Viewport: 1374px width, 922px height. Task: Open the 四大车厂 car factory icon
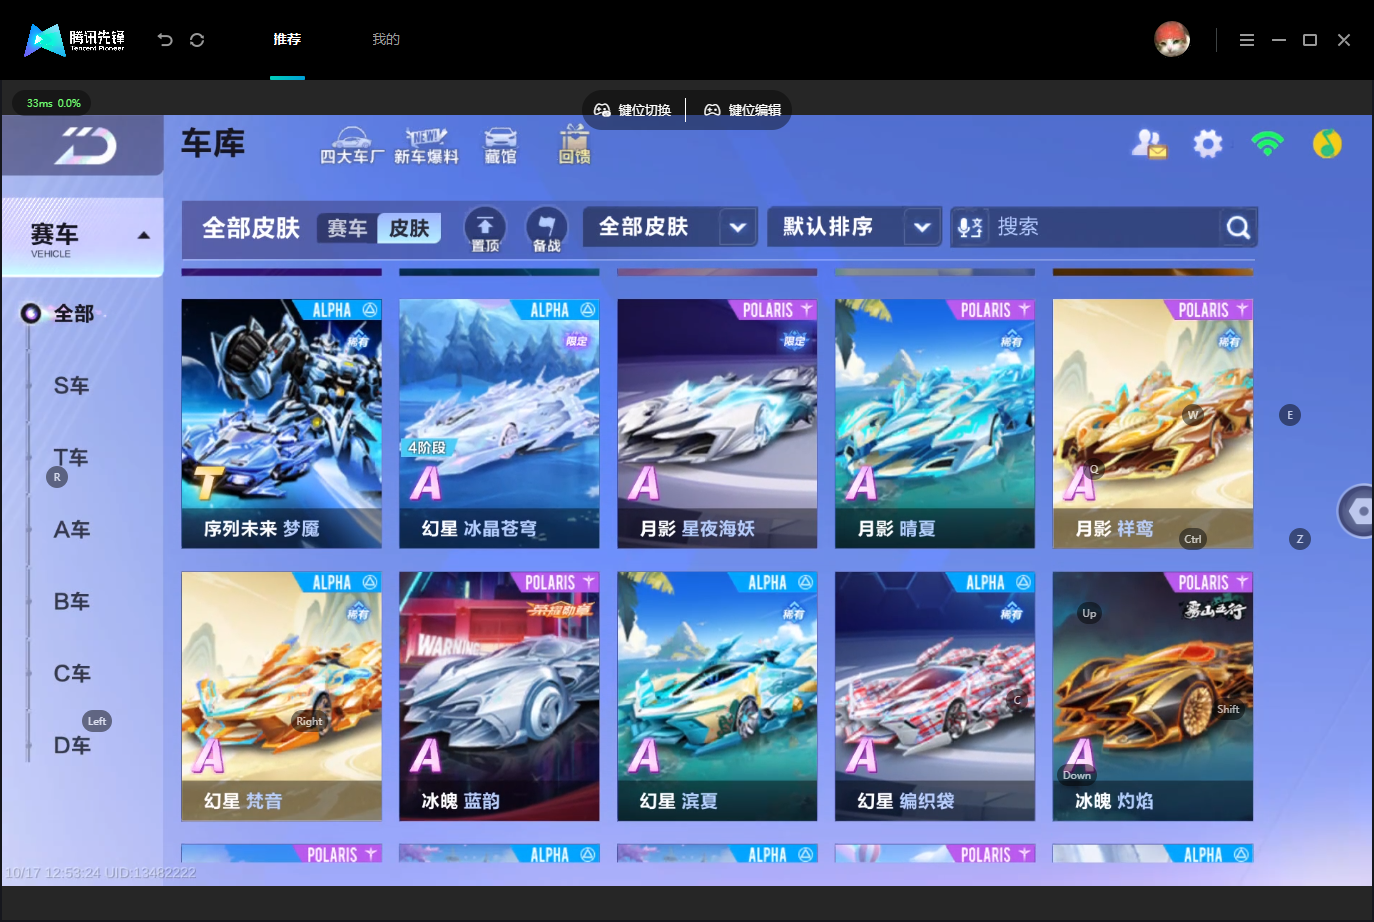[x=351, y=145]
